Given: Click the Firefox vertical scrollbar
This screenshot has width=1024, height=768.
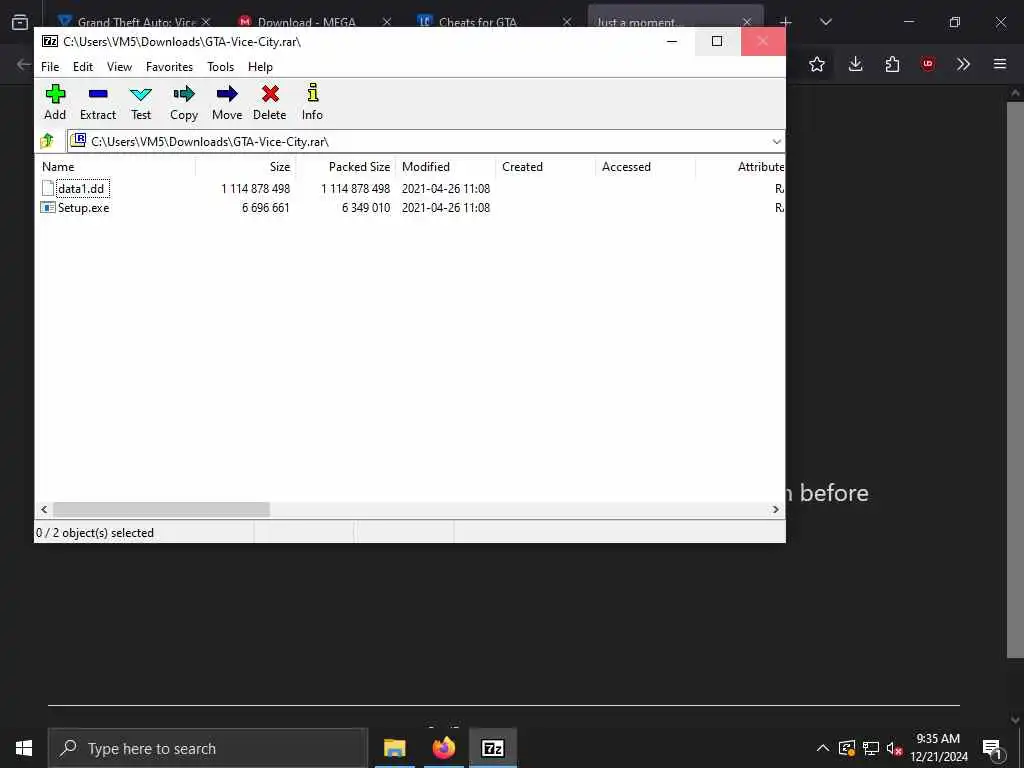Looking at the screenshot, I should click(x=1015, y=379).
